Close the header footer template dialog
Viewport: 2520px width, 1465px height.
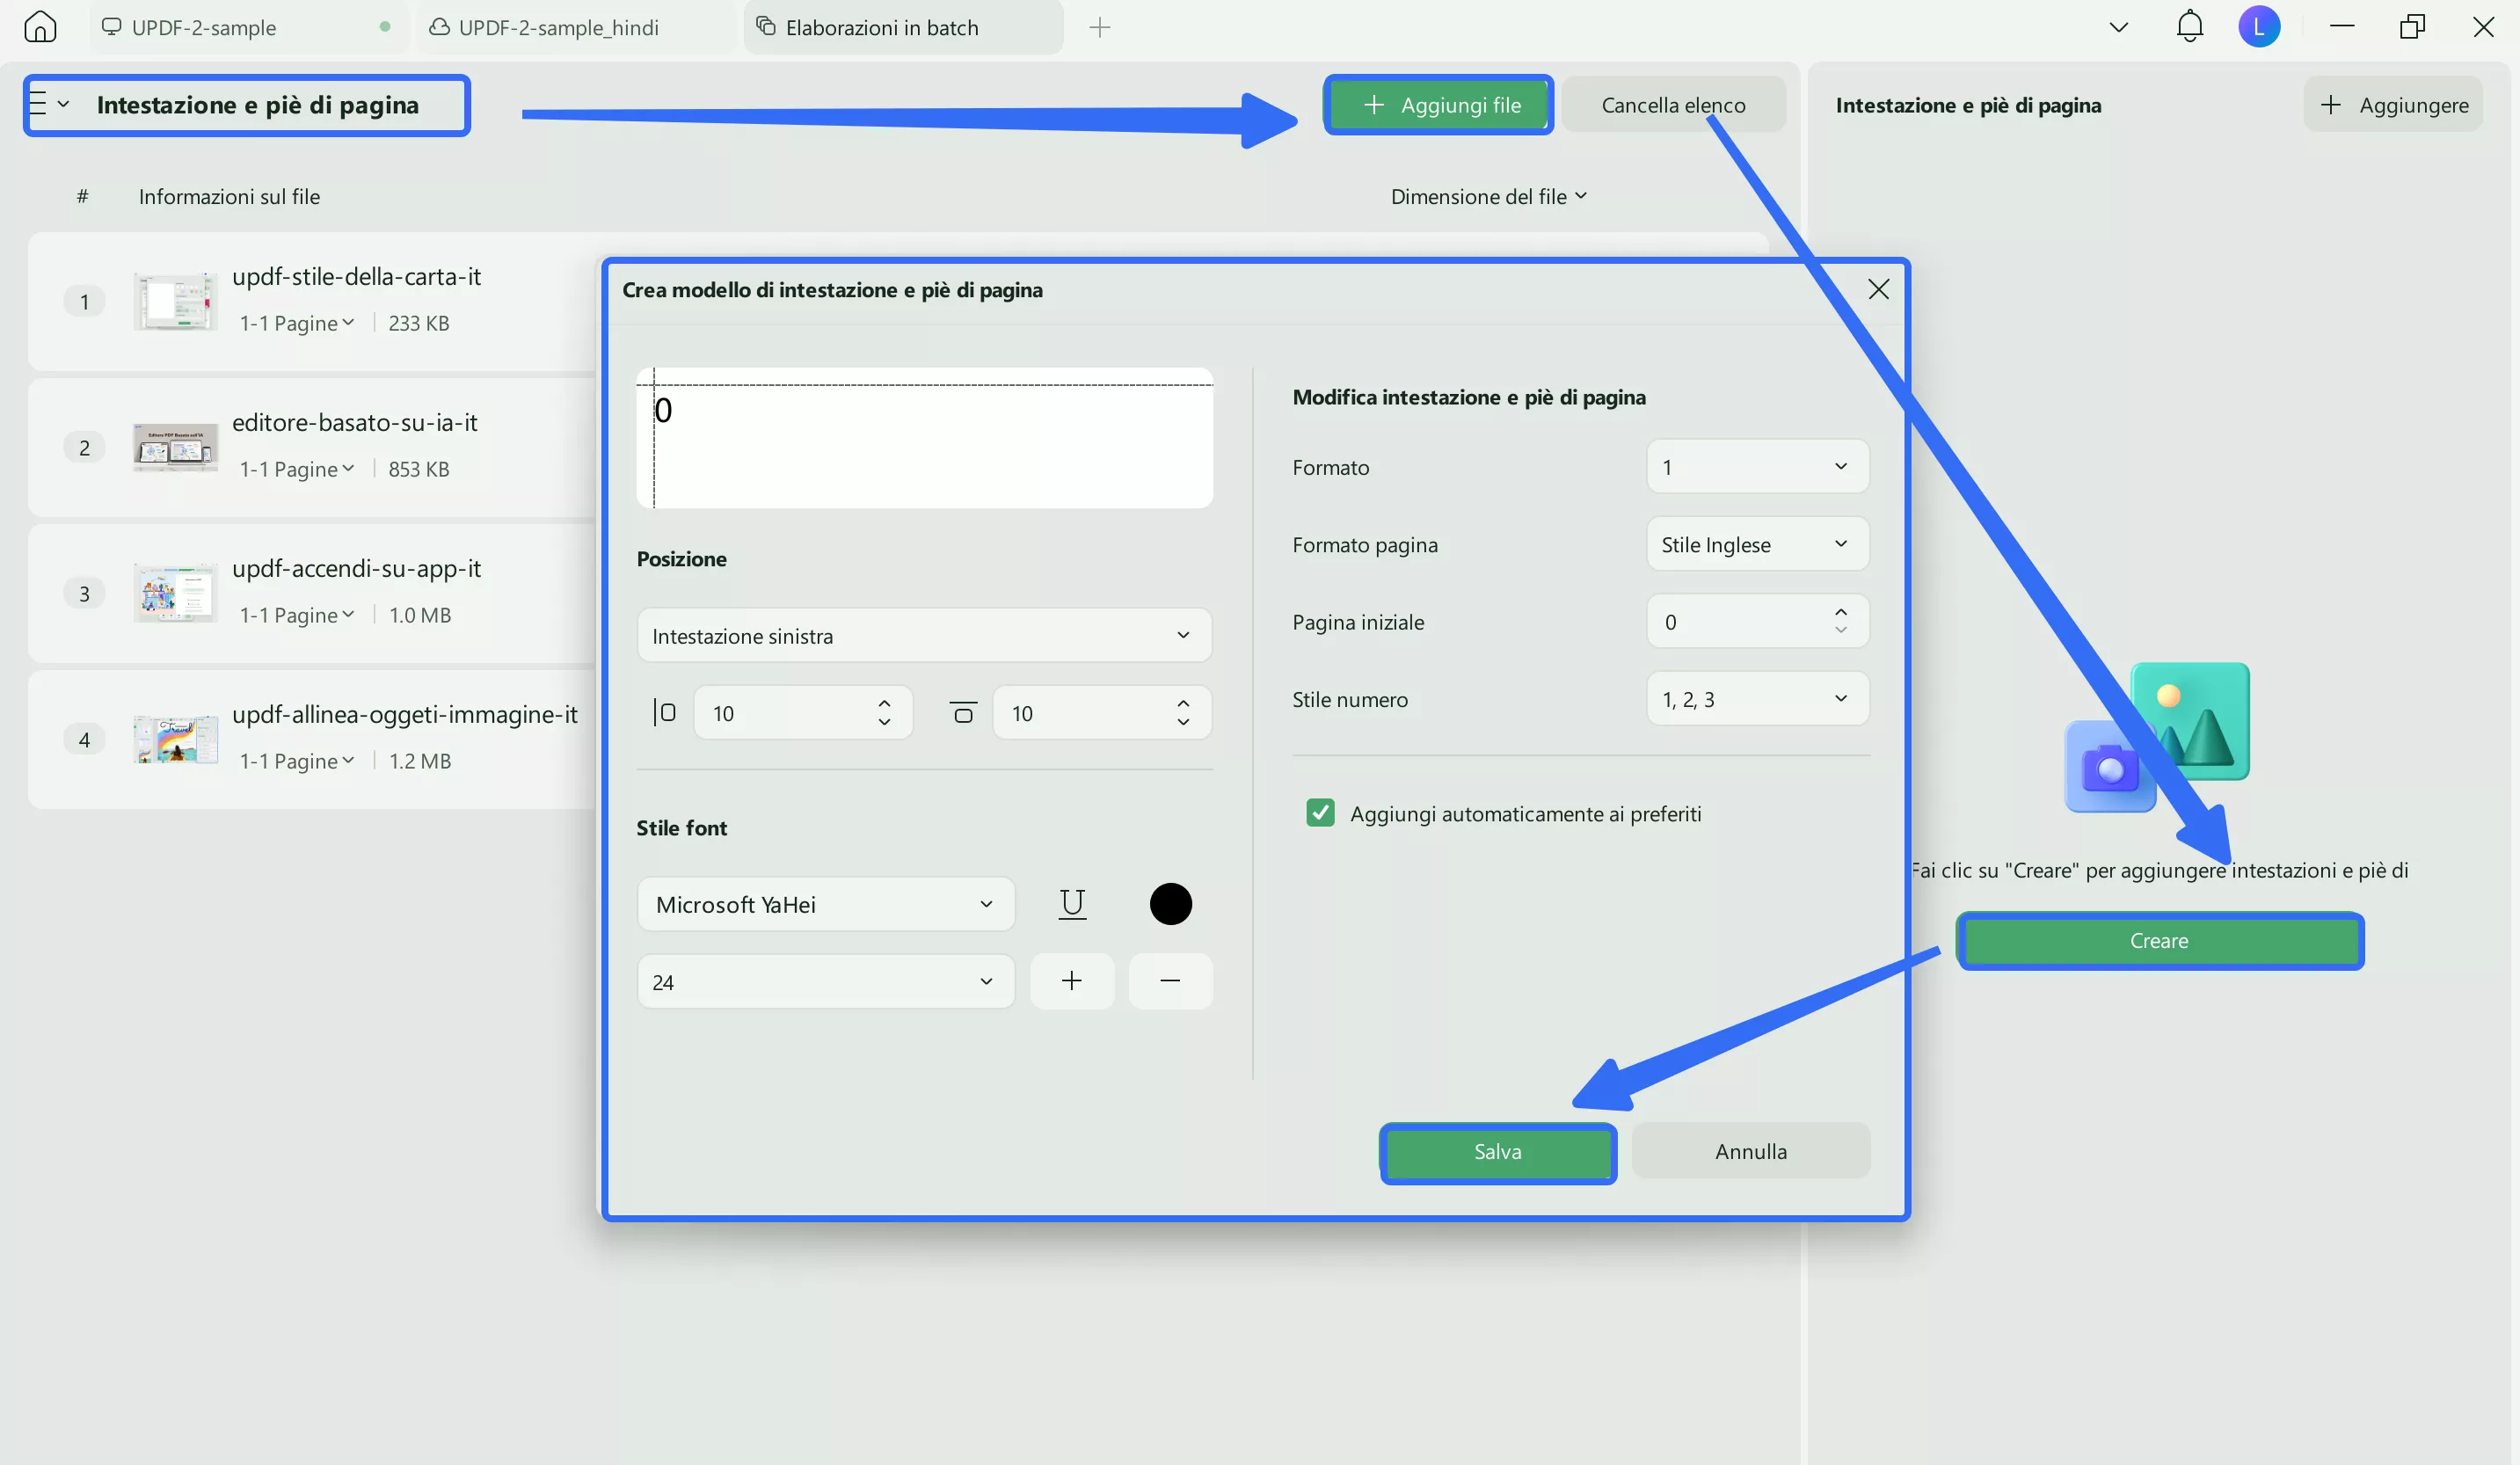1878,290
